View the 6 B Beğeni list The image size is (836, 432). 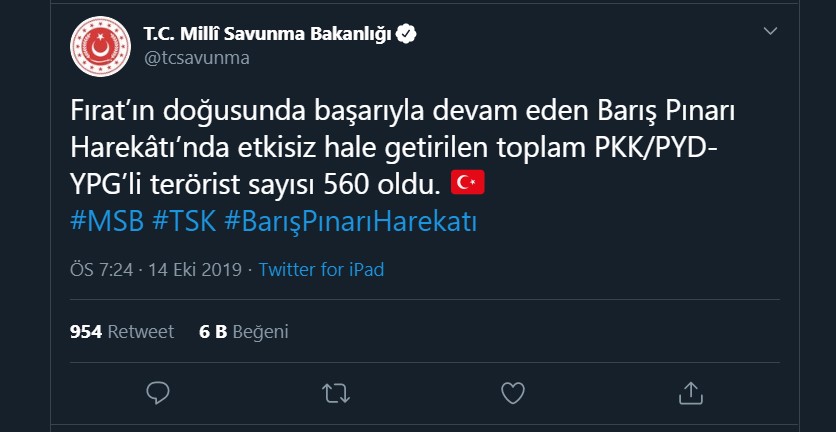(244, 332)
